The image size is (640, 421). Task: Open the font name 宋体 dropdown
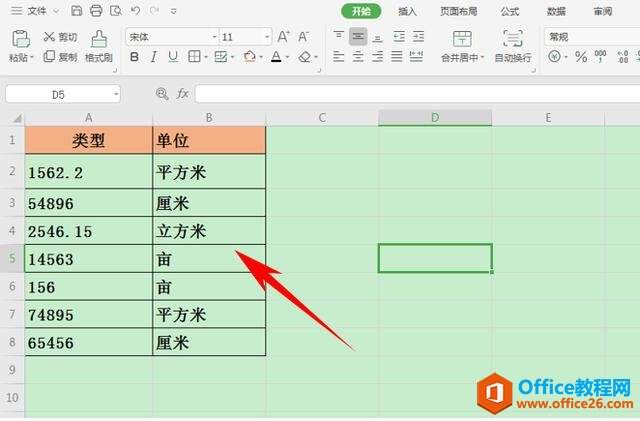pos(214,37)
